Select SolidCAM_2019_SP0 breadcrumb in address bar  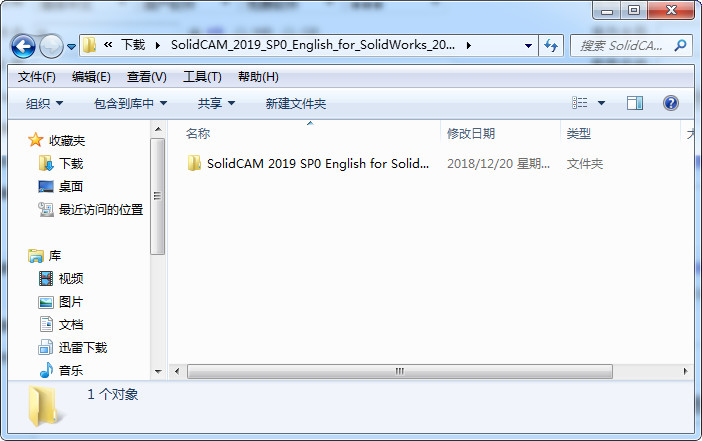point(312,45)
